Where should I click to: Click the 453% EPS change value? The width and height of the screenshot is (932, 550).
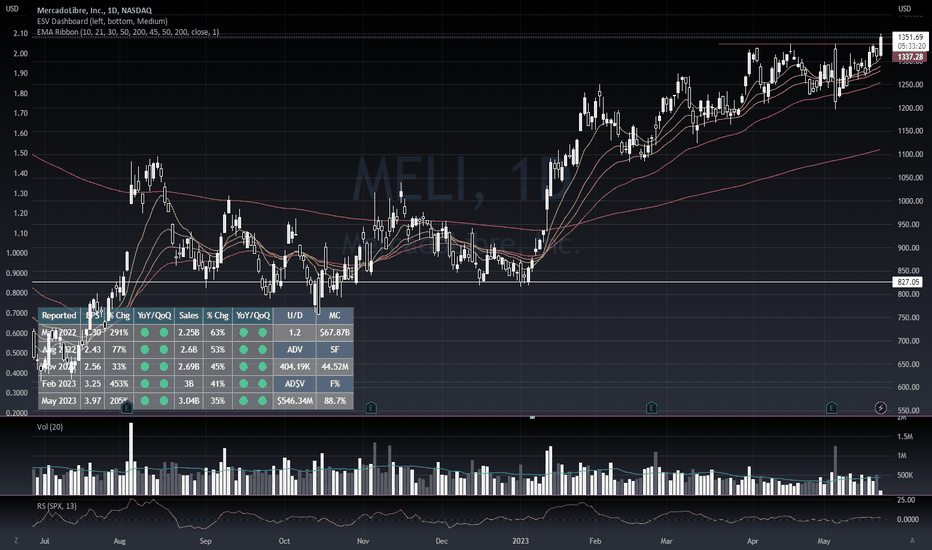[x=119, y=384]
